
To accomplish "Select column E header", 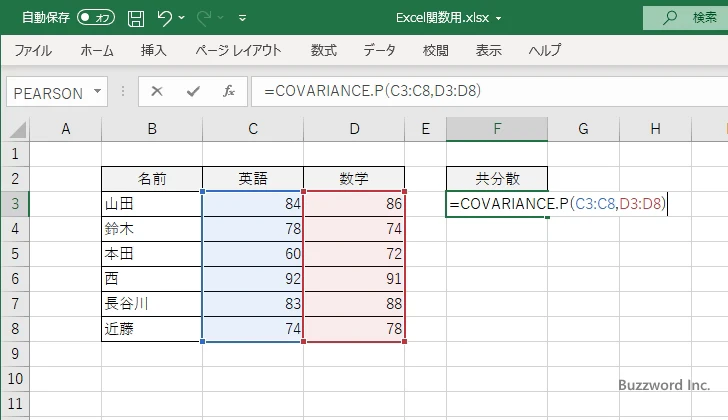I will click(x=425, y=129).
